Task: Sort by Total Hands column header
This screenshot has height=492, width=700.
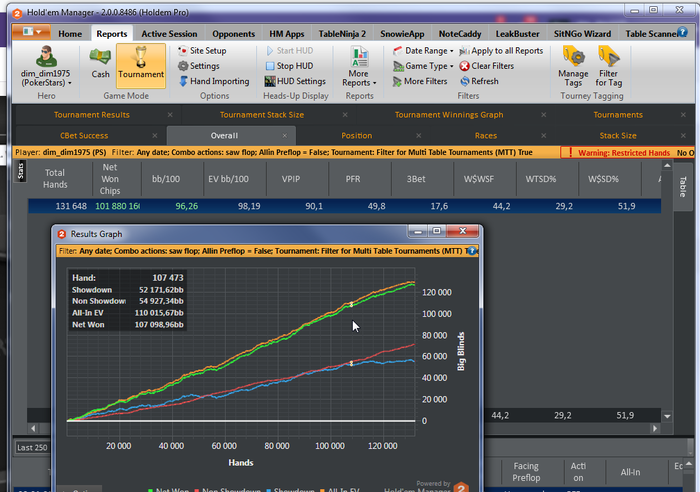Action: pos(55,179)
